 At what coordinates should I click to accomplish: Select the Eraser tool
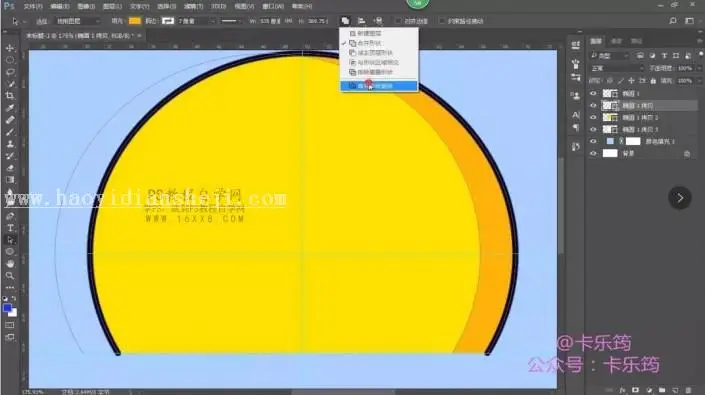click(10, 168)
